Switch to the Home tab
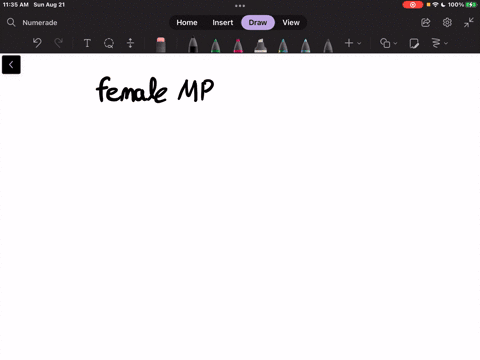The height and width of the screenshot is (360, 480). [x=187, y=22]
